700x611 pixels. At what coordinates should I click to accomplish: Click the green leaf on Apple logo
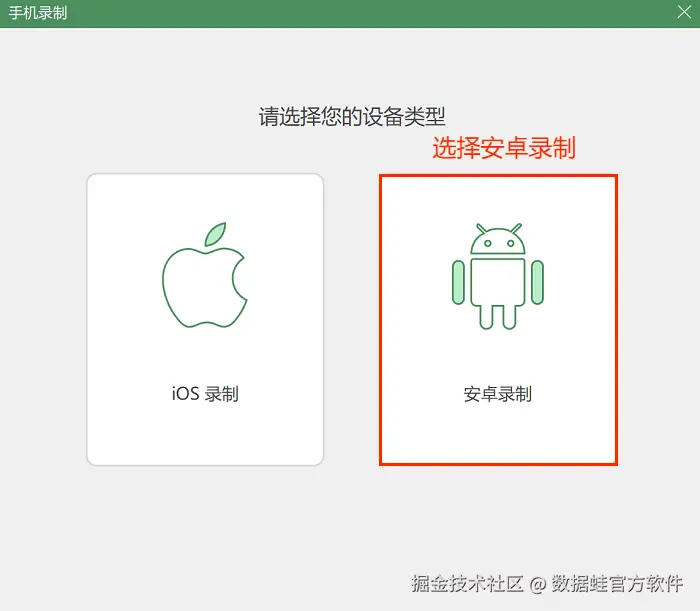(216, 234)
